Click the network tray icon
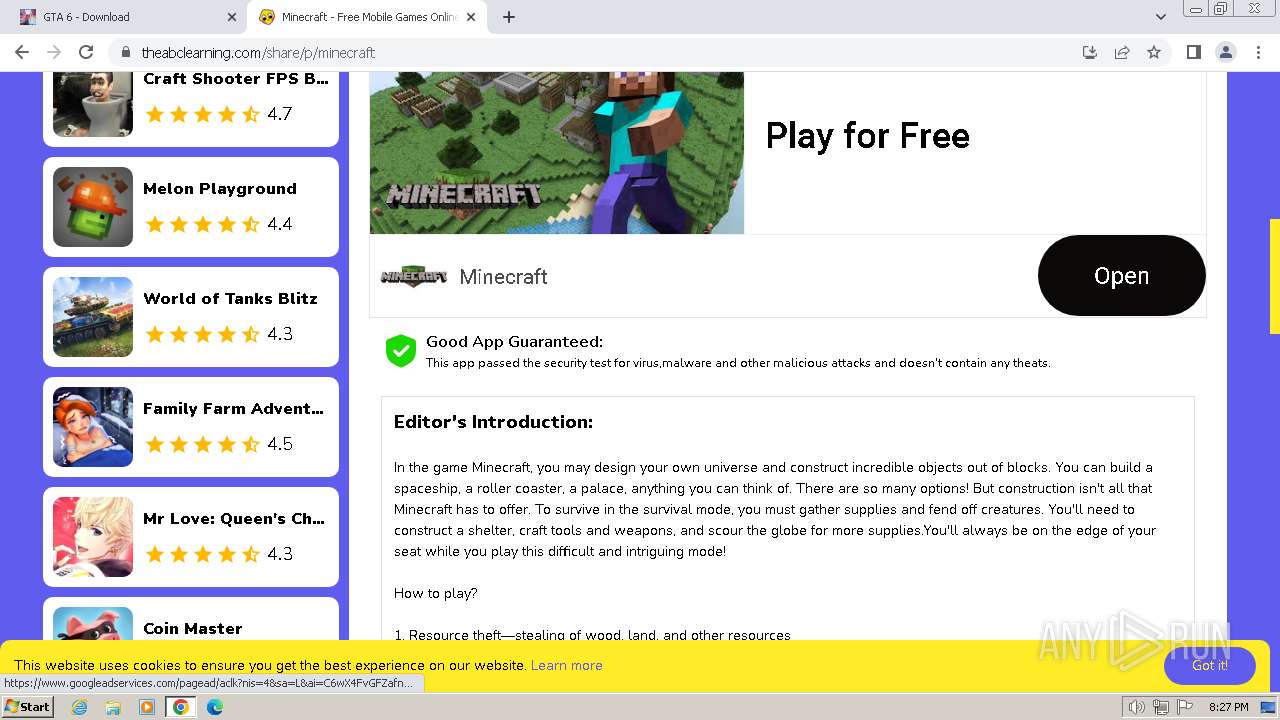 (1161, 707)
